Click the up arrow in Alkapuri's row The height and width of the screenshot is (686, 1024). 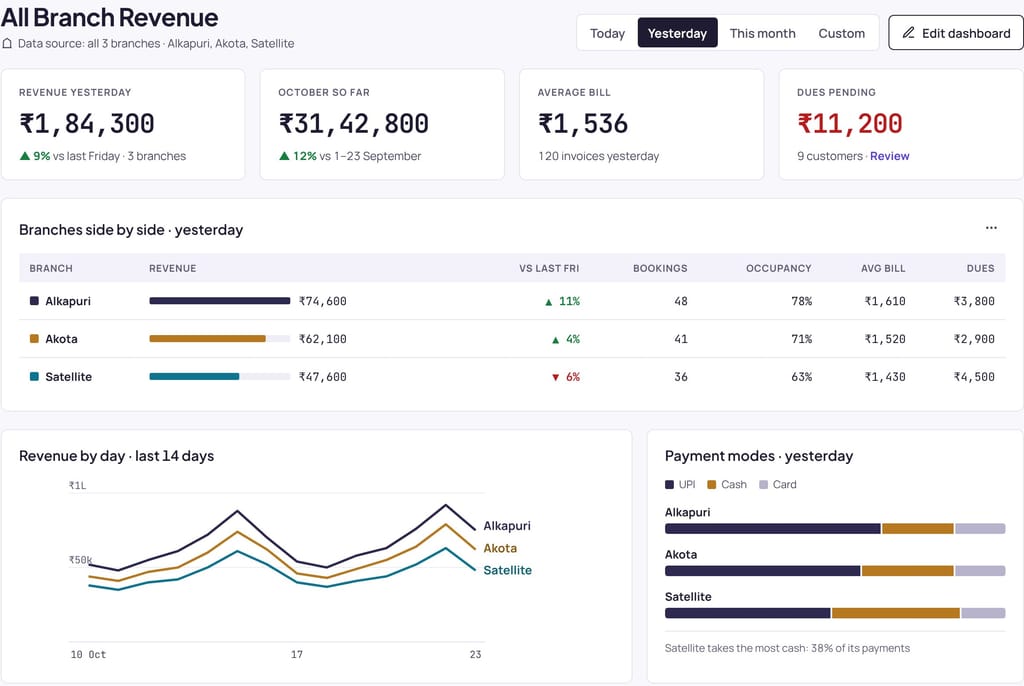coord(549,302)
